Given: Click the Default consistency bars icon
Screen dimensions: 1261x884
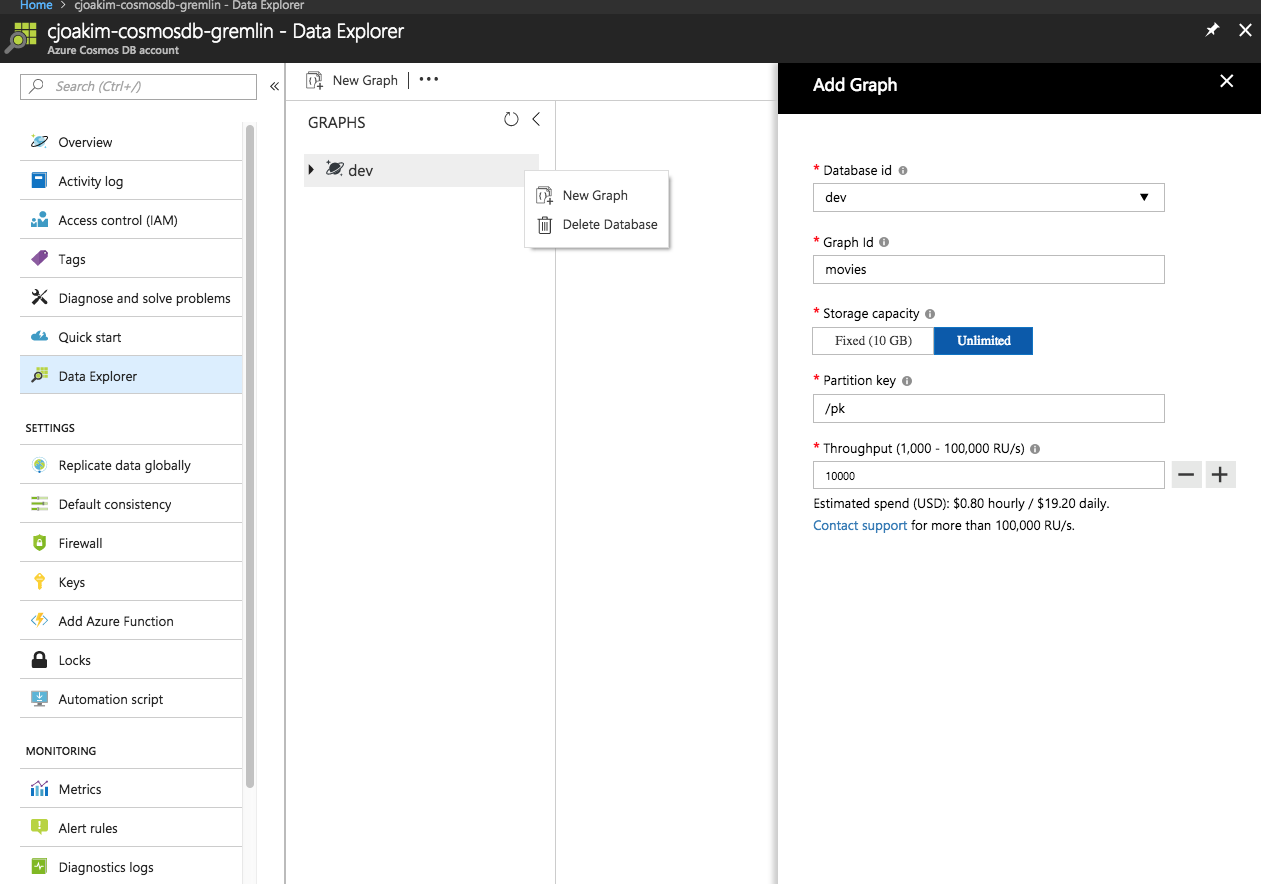Looking at the screenshot, I should click(39, 504).
